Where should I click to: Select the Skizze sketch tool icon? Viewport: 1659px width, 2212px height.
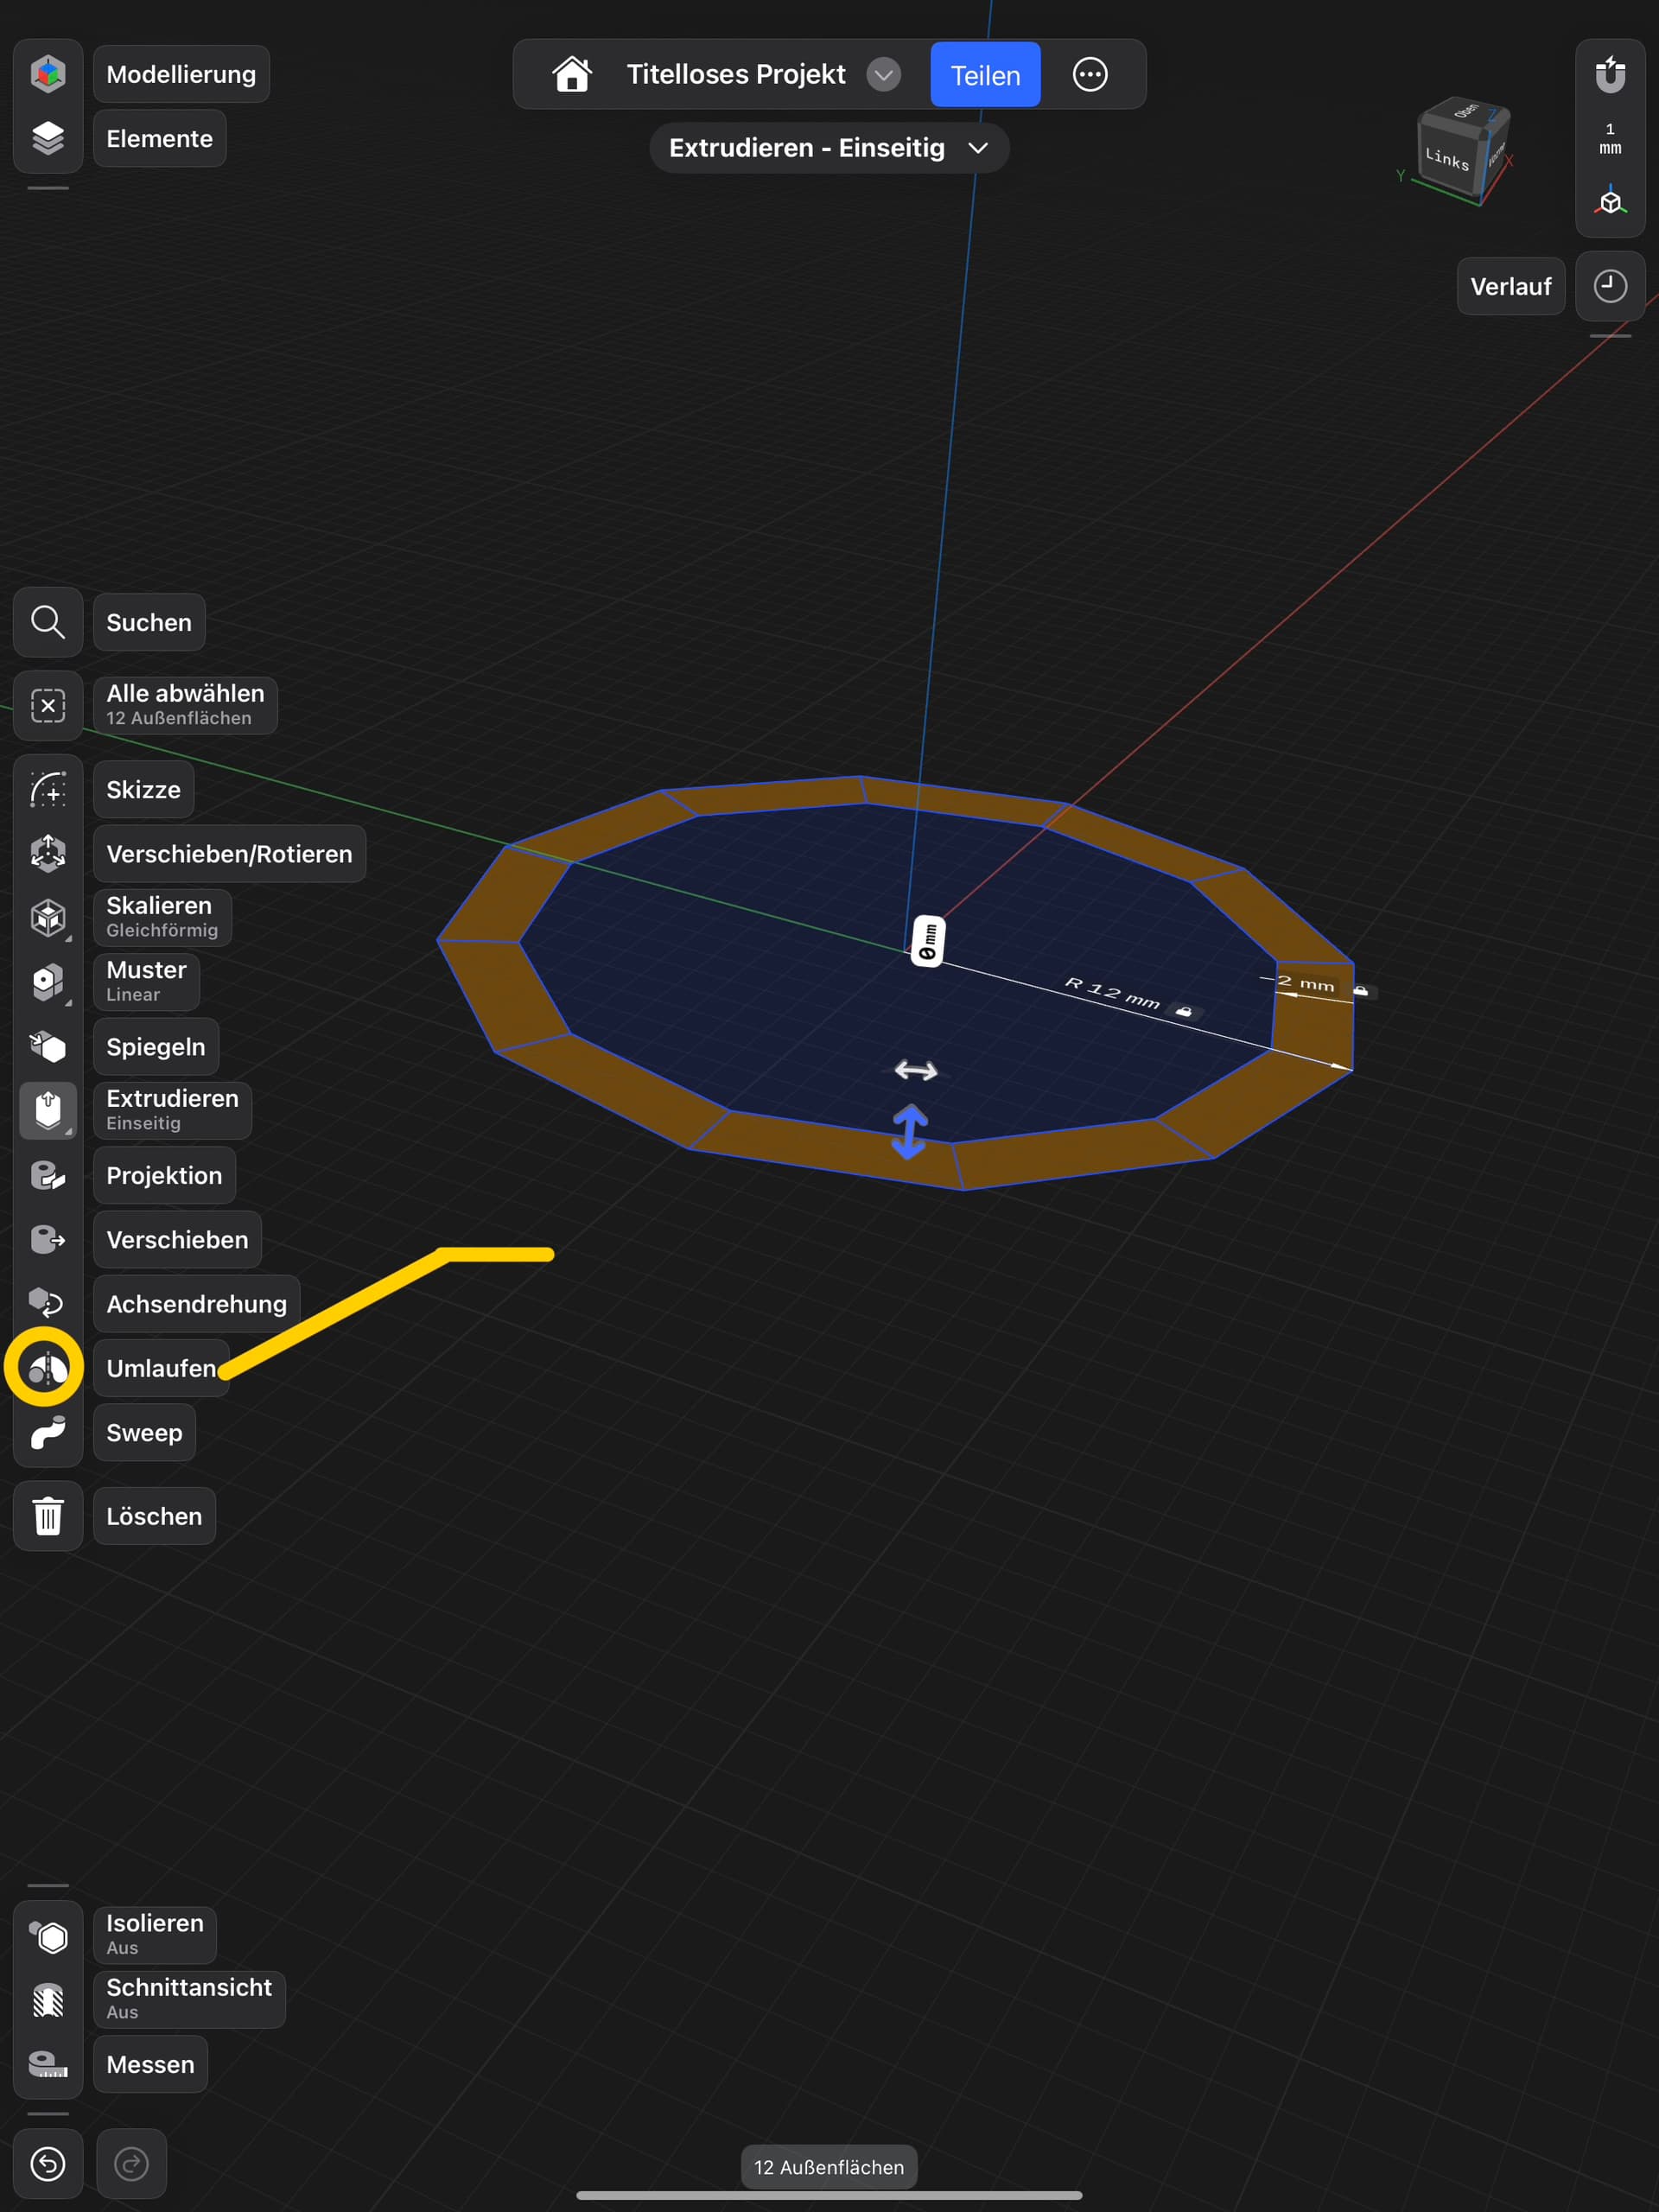(x=48, y=789)
